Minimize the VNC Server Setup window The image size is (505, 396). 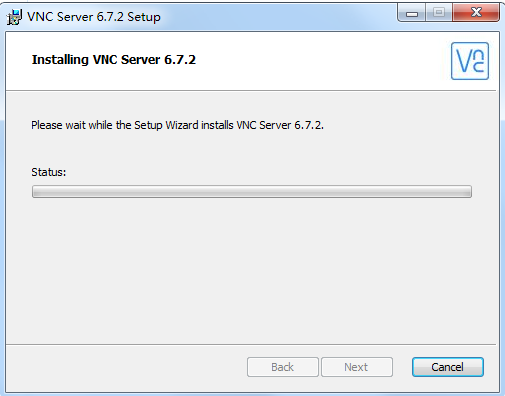[x=412, y=13]
